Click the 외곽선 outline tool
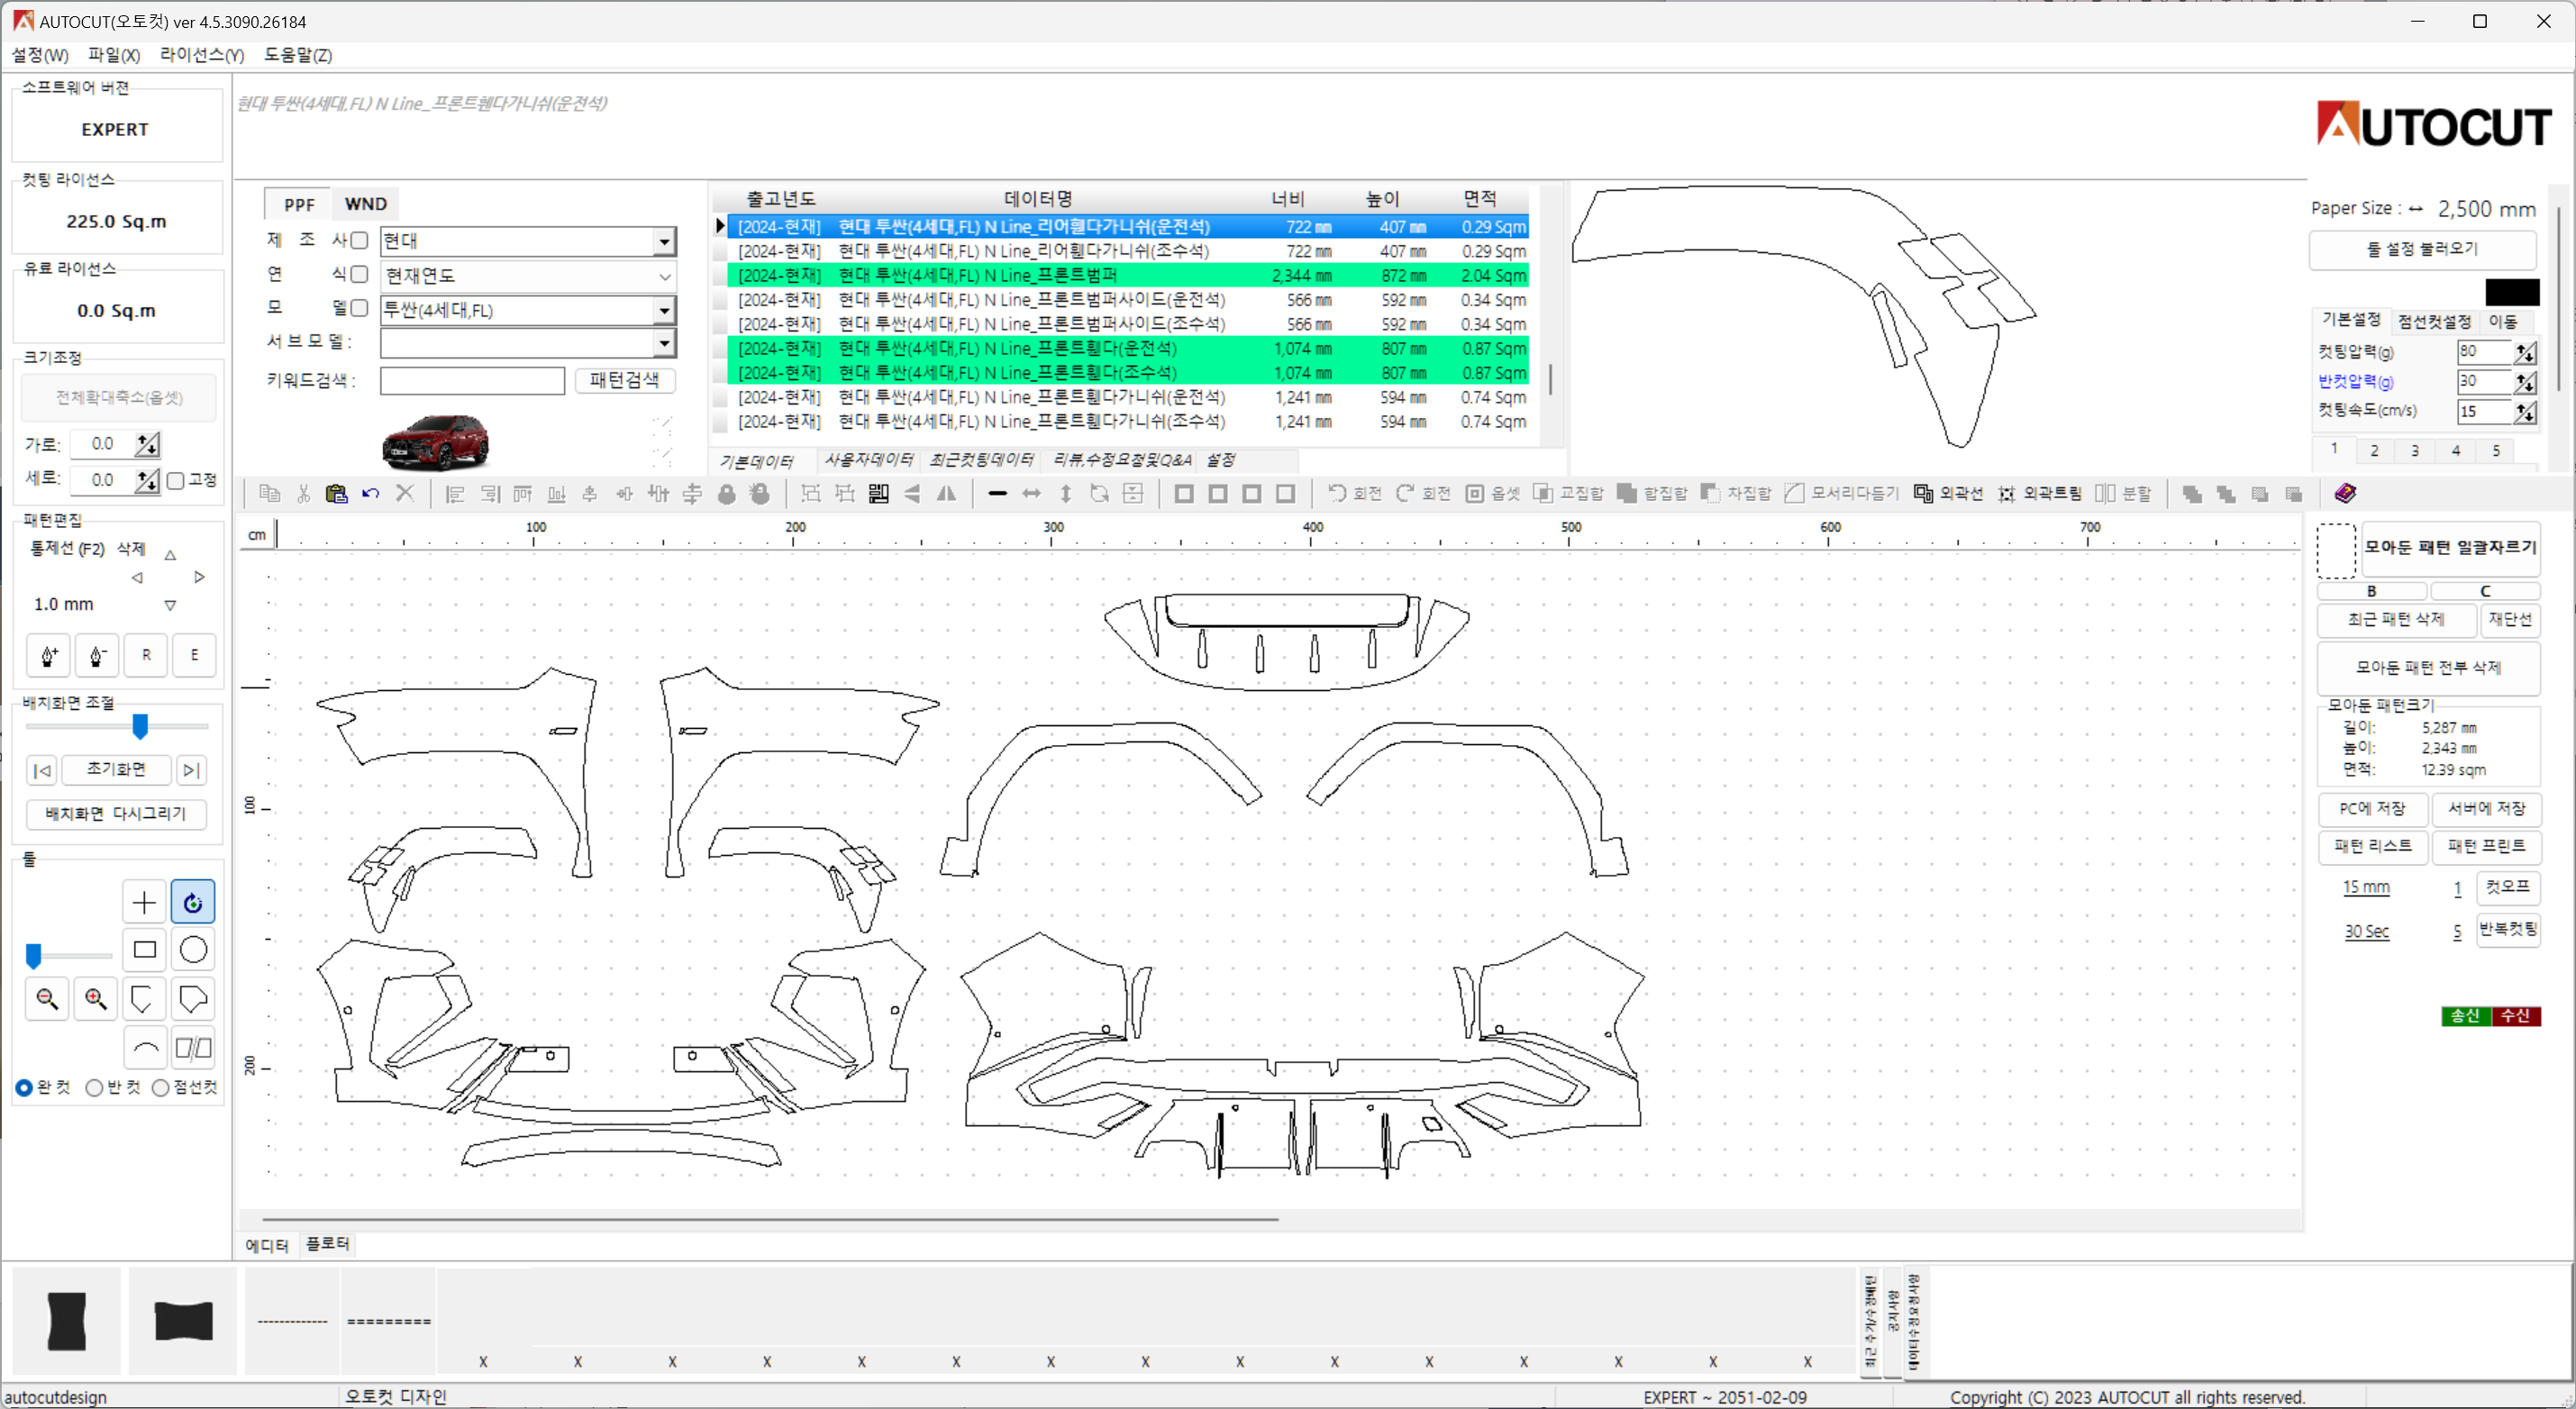2576x1409 pixels. tap(1948, 494)
